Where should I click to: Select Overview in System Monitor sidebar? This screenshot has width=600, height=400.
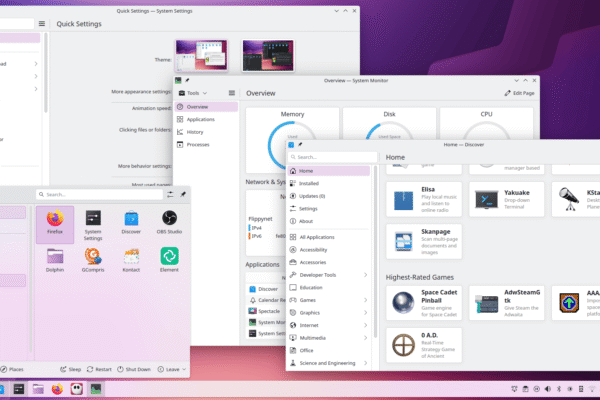tap(206, 107)
